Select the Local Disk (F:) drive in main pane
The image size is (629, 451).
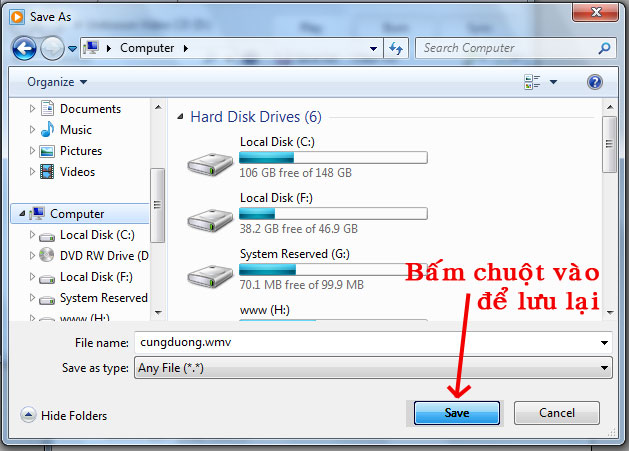click(211, 215)
